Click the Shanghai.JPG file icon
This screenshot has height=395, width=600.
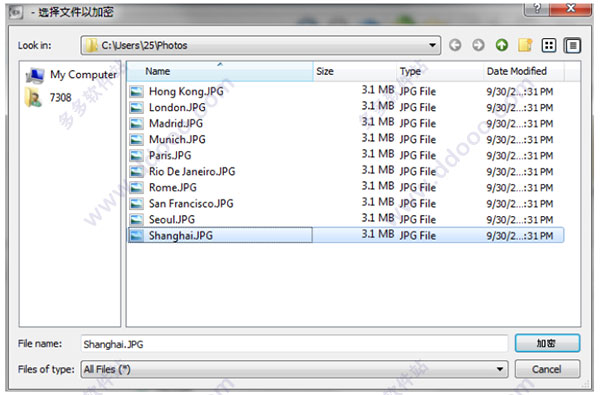(137, 236)
